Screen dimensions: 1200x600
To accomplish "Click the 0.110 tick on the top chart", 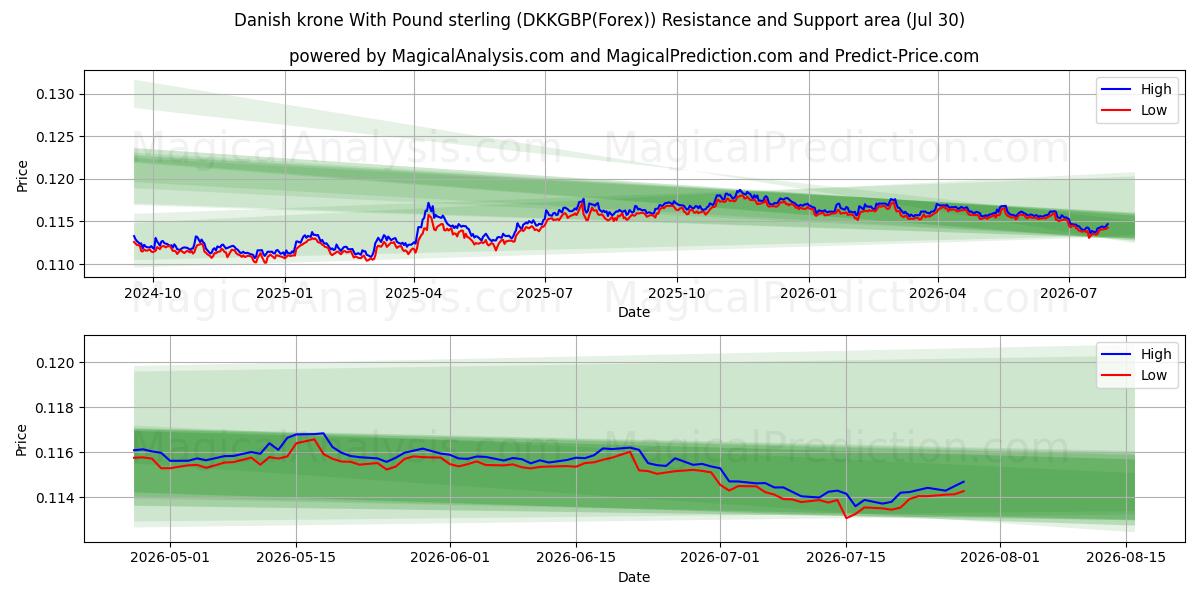I will [55, 264].
